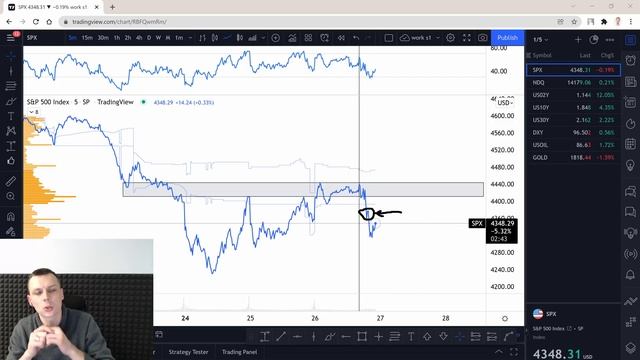Click the Publish button
Viewport: 640px width, 360px height.
[x=507, y=38]
